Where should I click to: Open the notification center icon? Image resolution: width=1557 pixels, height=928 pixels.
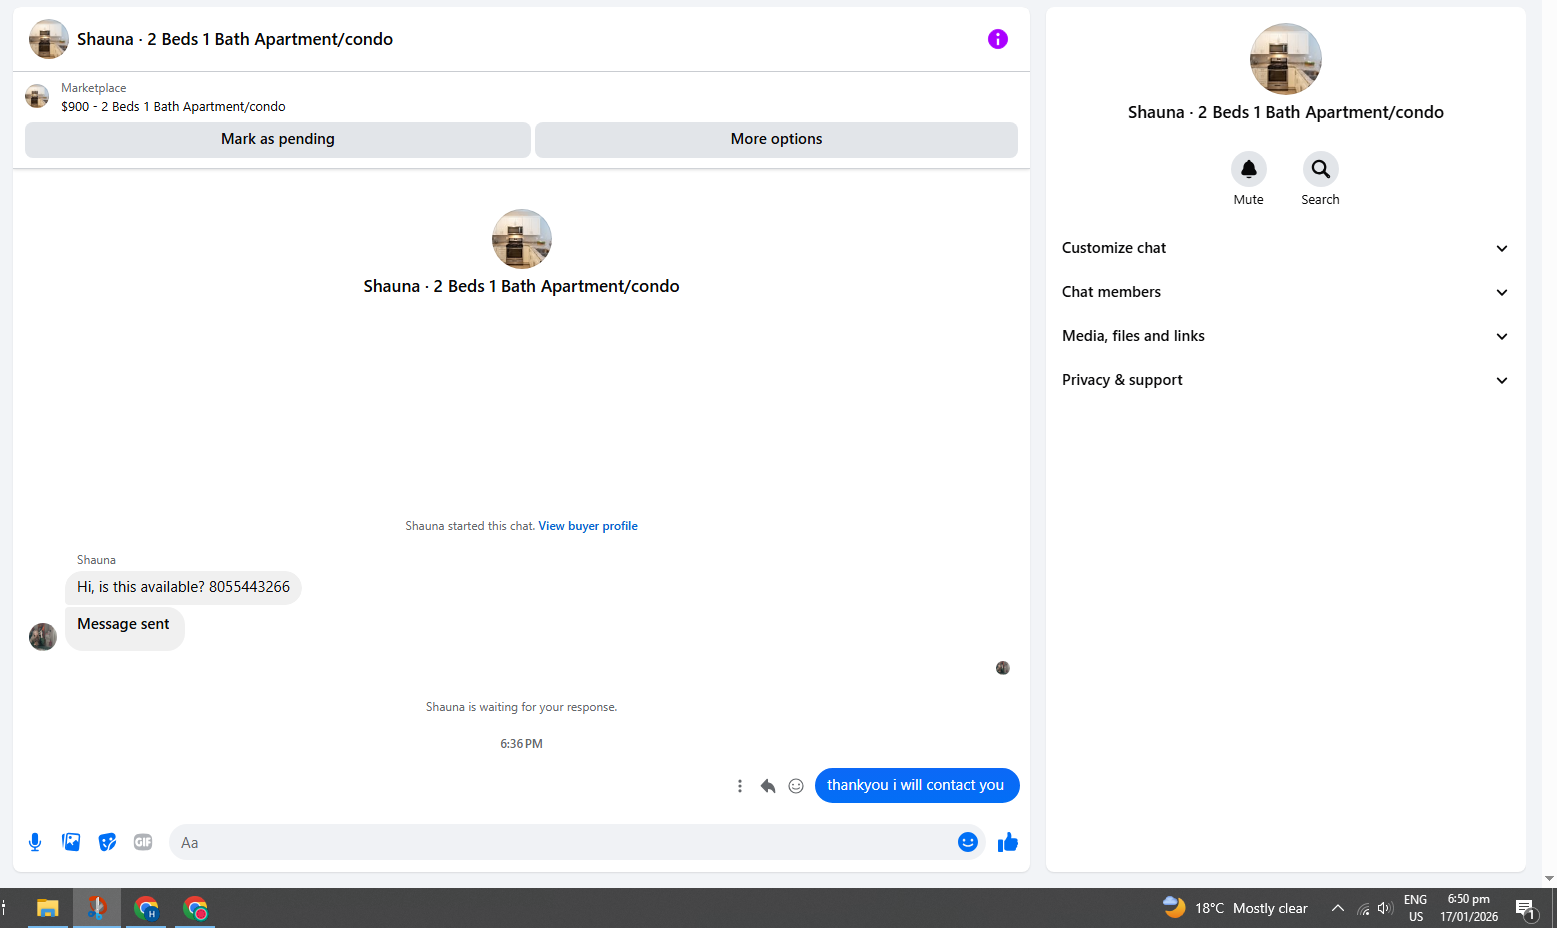pos(1525,908)
